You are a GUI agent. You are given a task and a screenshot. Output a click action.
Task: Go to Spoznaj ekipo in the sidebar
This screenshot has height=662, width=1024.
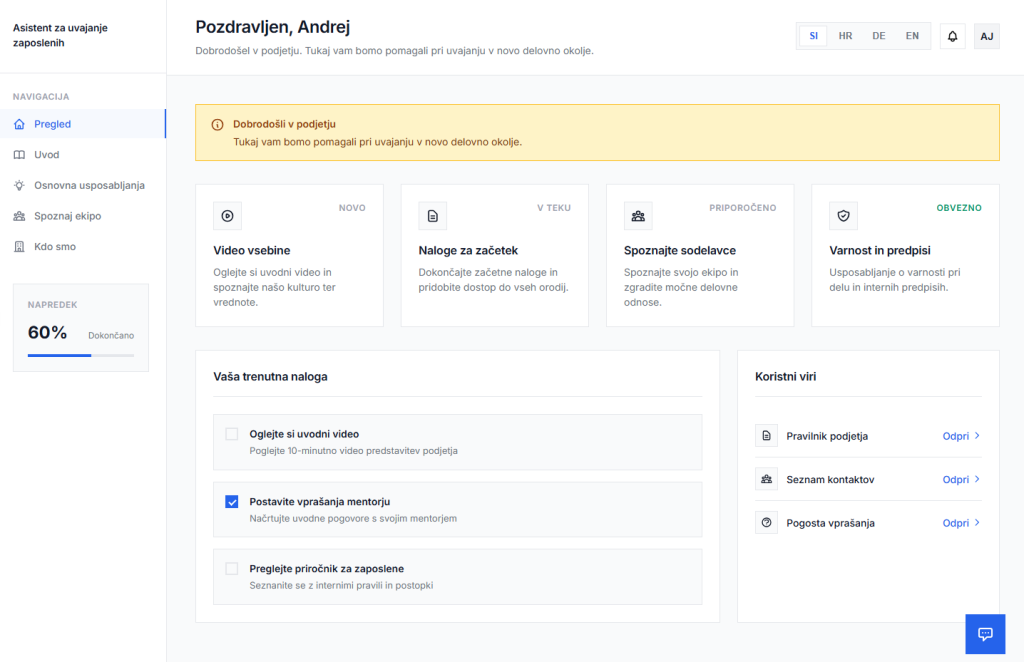pos(67,216)
